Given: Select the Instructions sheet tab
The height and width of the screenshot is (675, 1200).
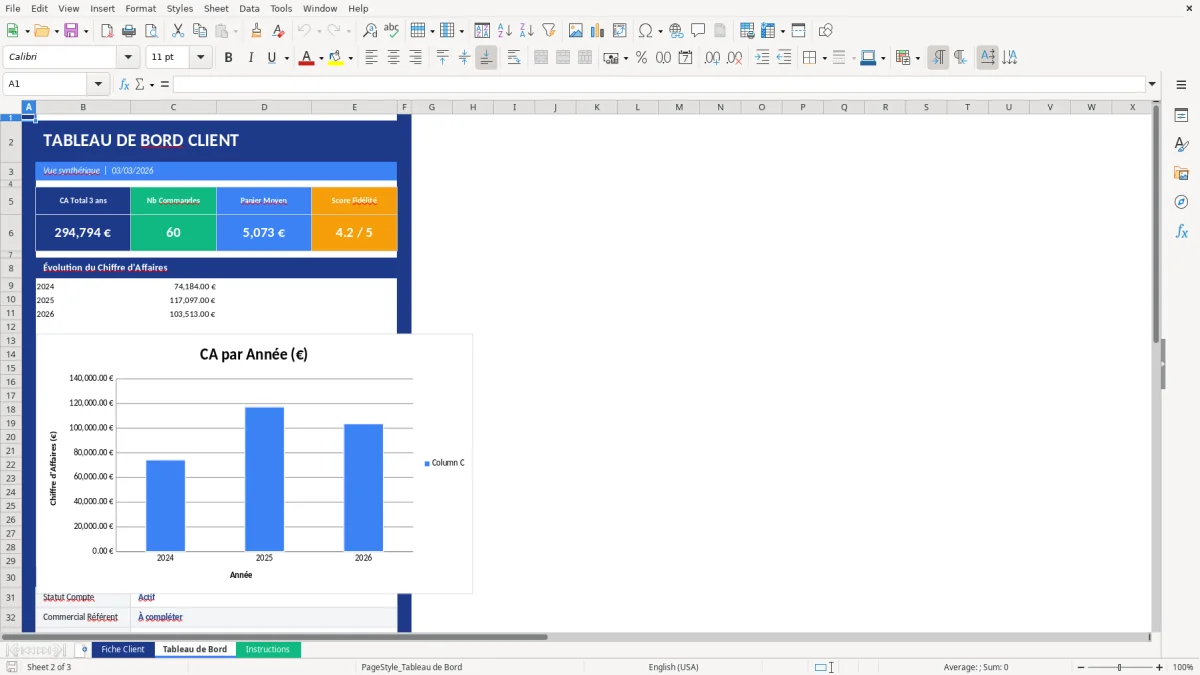Looking at the screenshot, I should click(x=268, y=648).
